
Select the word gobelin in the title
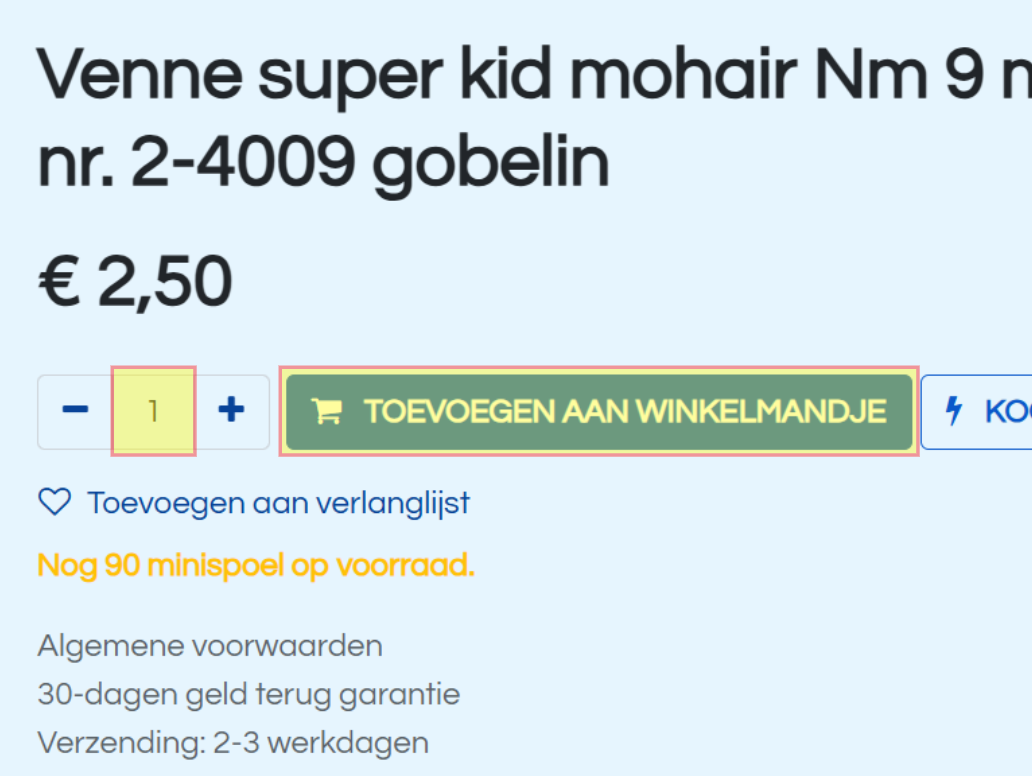pyautogui.click(x=491, y=163)
